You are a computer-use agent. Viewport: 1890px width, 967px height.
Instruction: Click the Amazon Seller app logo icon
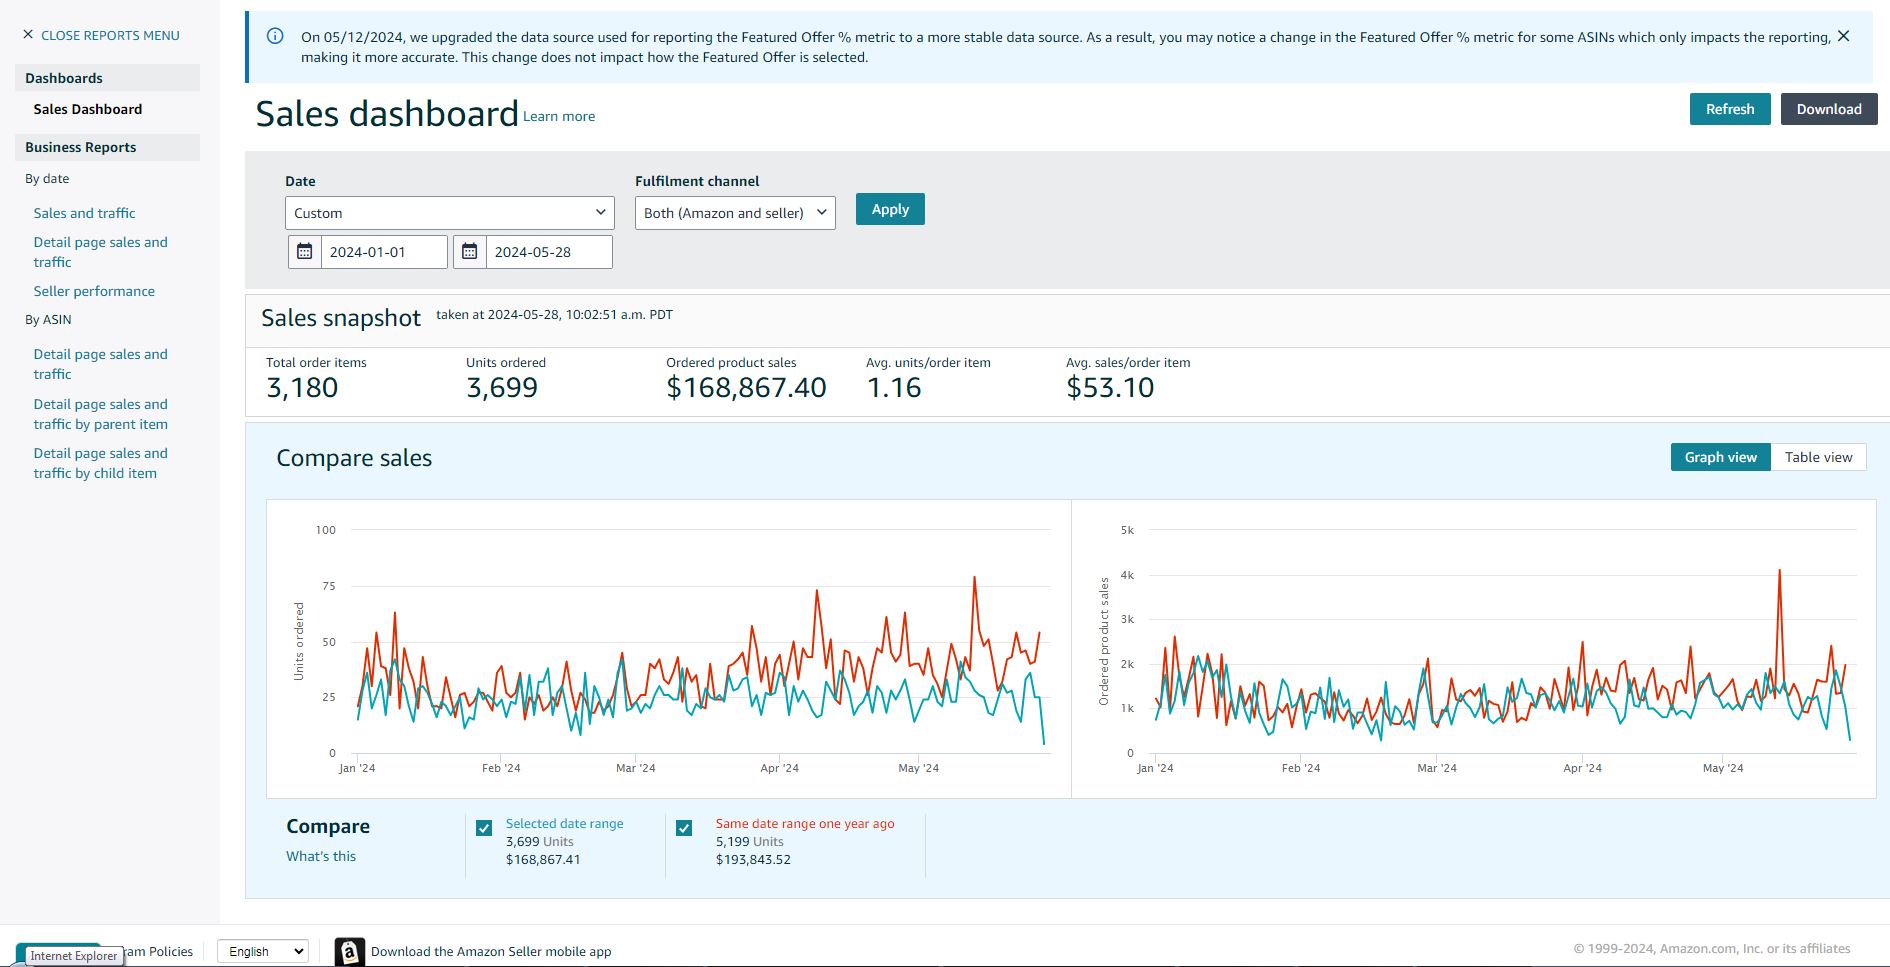(349, 952)
